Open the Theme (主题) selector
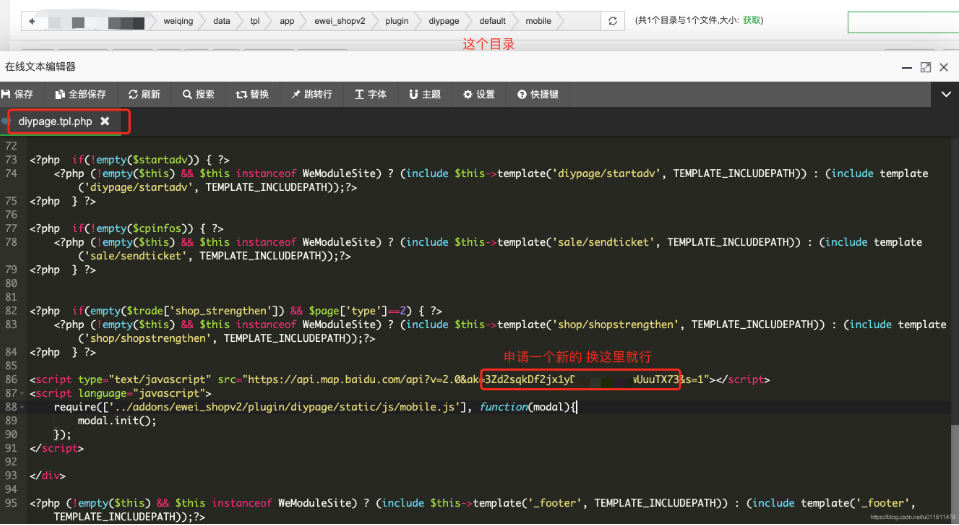Image resolution: width=959 pixels, height=525 pixels. click(x=424, y=94)
